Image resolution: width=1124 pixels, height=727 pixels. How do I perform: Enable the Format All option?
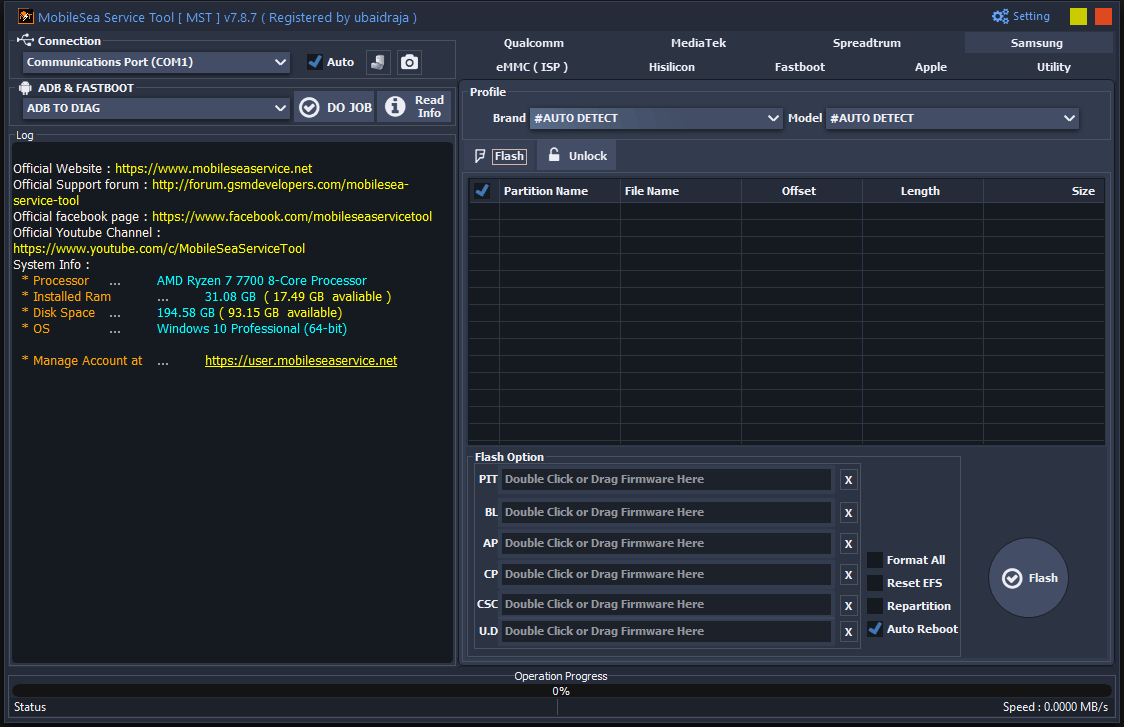[x=874, y=560]
